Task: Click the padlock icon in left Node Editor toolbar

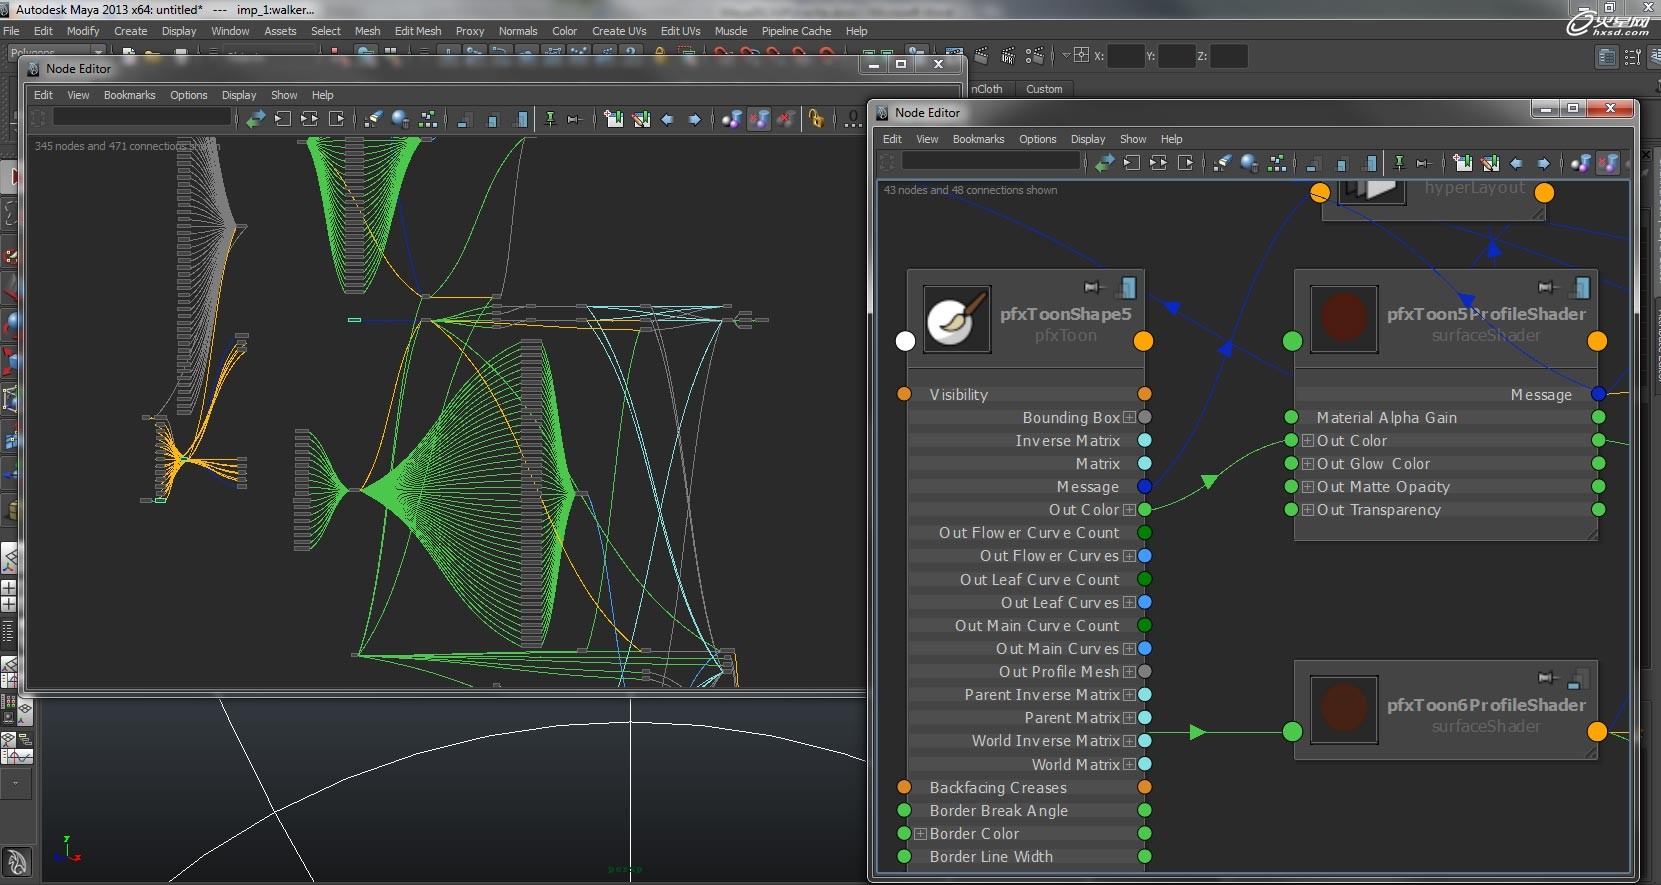Action: coord(817,119)
